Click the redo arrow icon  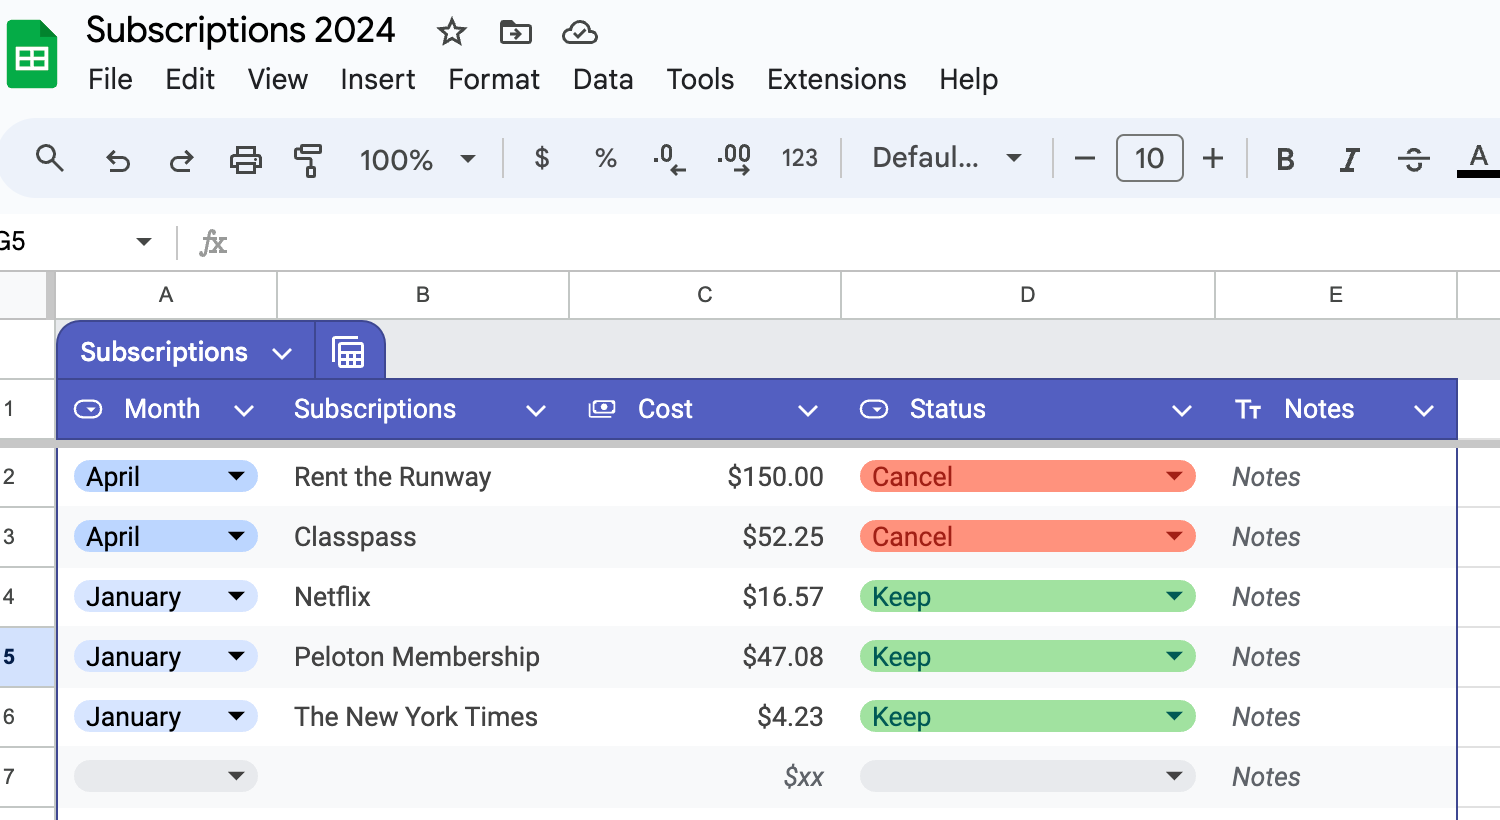pyautogui.click(x=181, y=159)
